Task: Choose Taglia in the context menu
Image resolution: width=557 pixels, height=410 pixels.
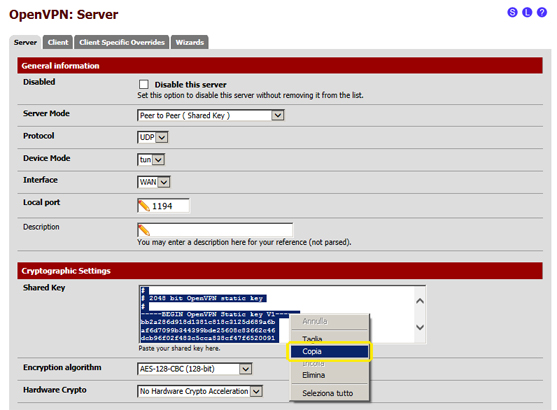Action: click(330, 338)
